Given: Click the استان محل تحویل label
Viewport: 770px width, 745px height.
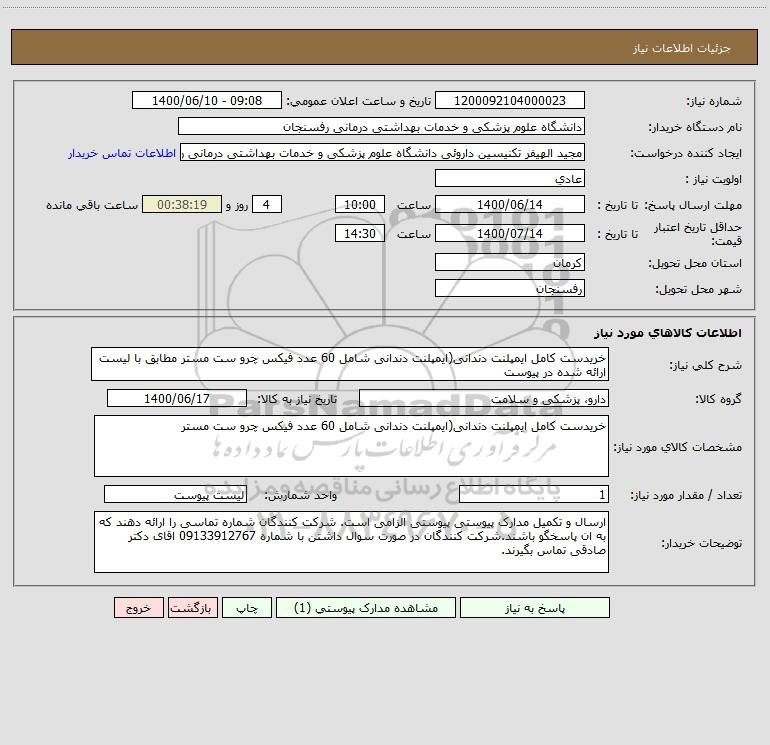Looking at the screenshot, I should 695,263.
